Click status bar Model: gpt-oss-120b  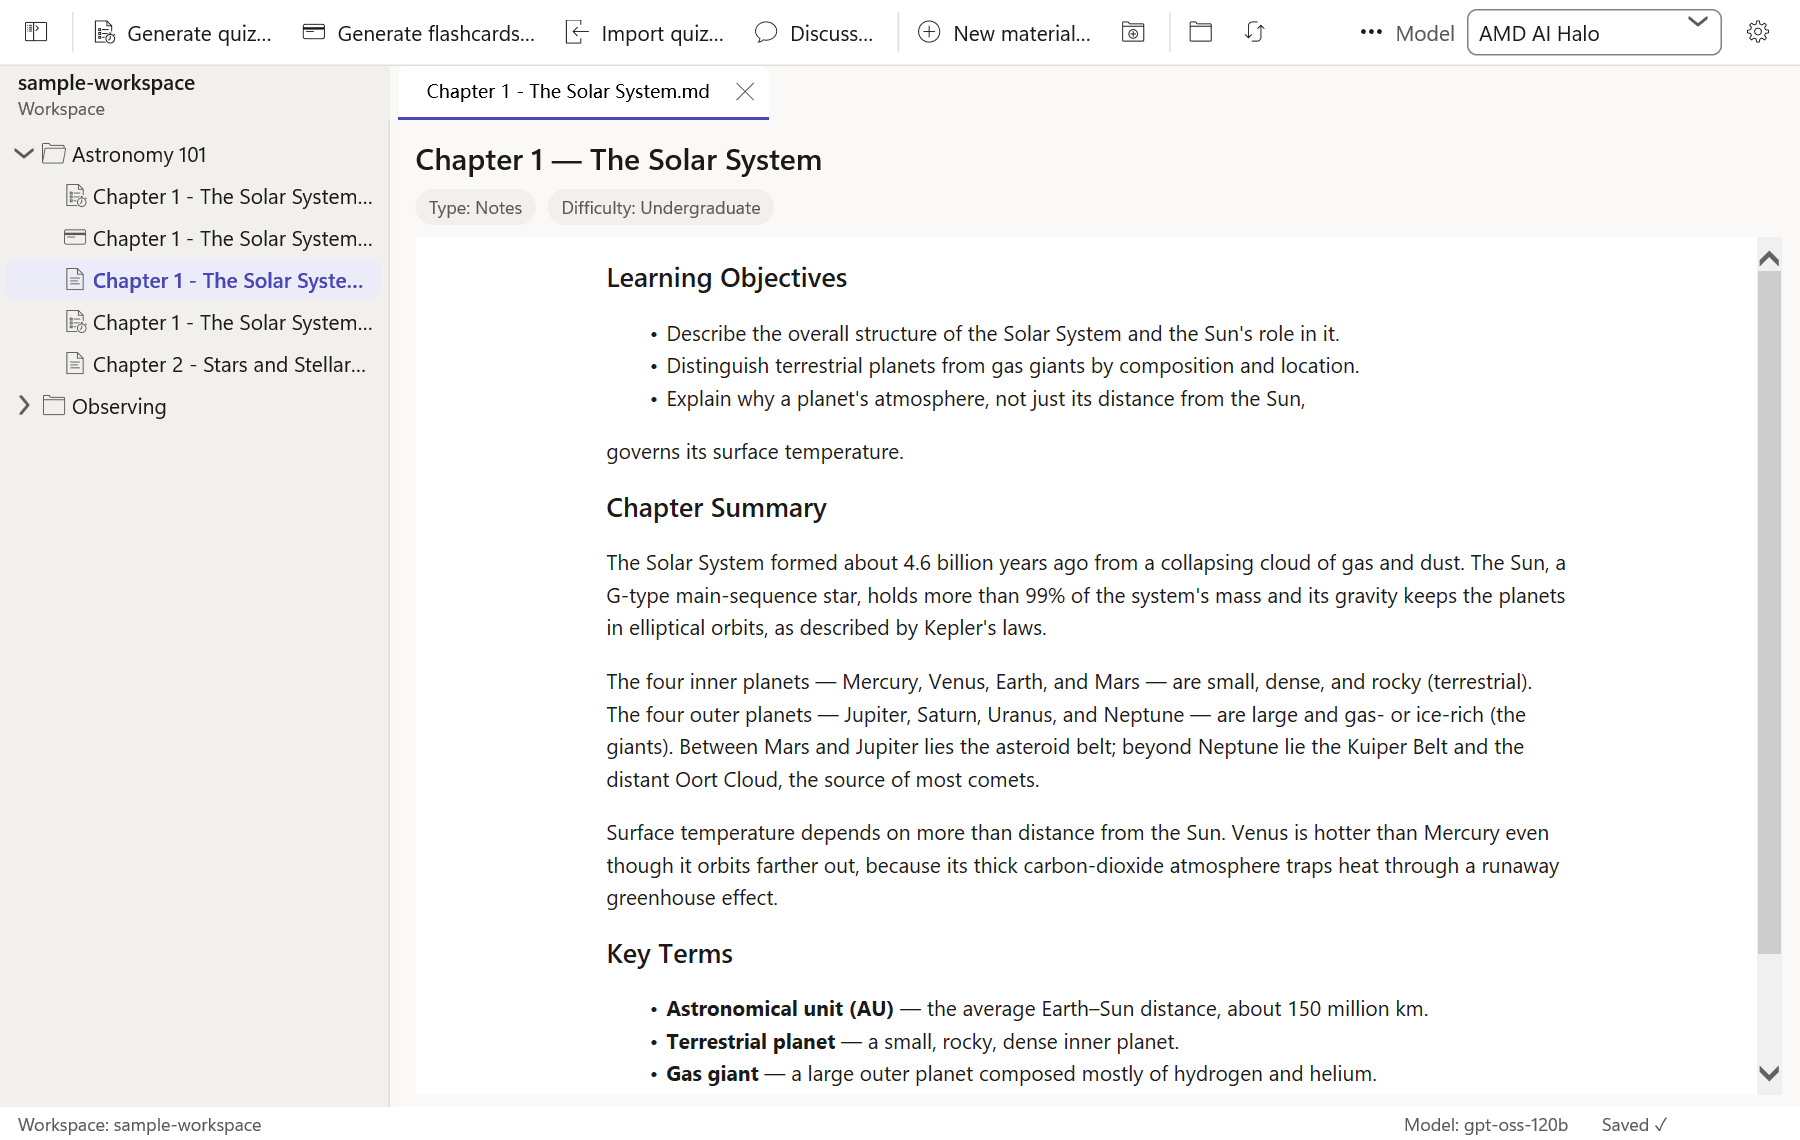[1486, 1125]
